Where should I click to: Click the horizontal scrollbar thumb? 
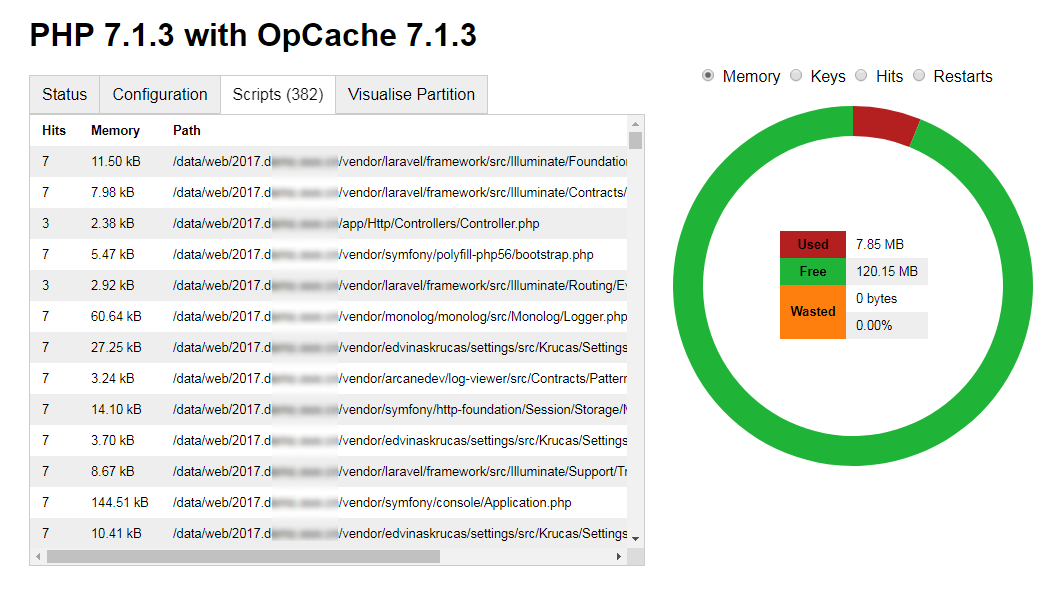pyautogui.click(x=243, y=556)
